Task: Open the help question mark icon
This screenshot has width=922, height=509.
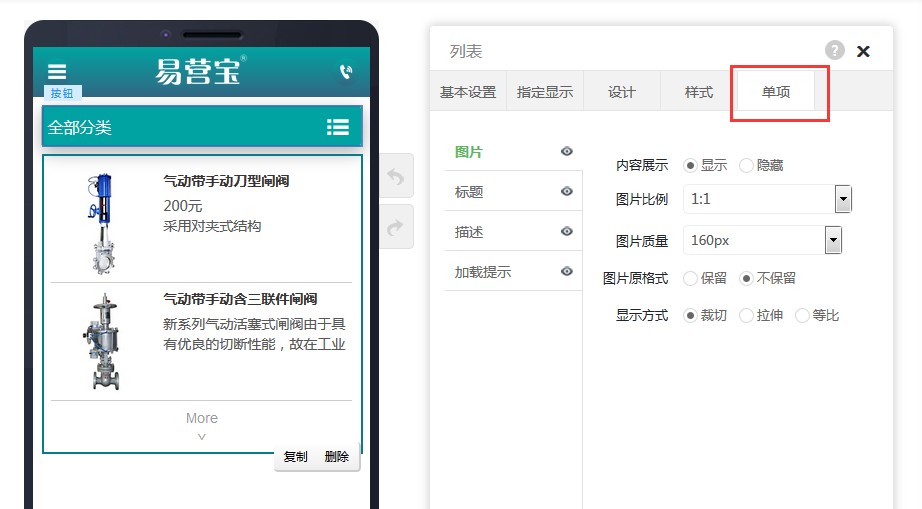Action: [834, 50]
